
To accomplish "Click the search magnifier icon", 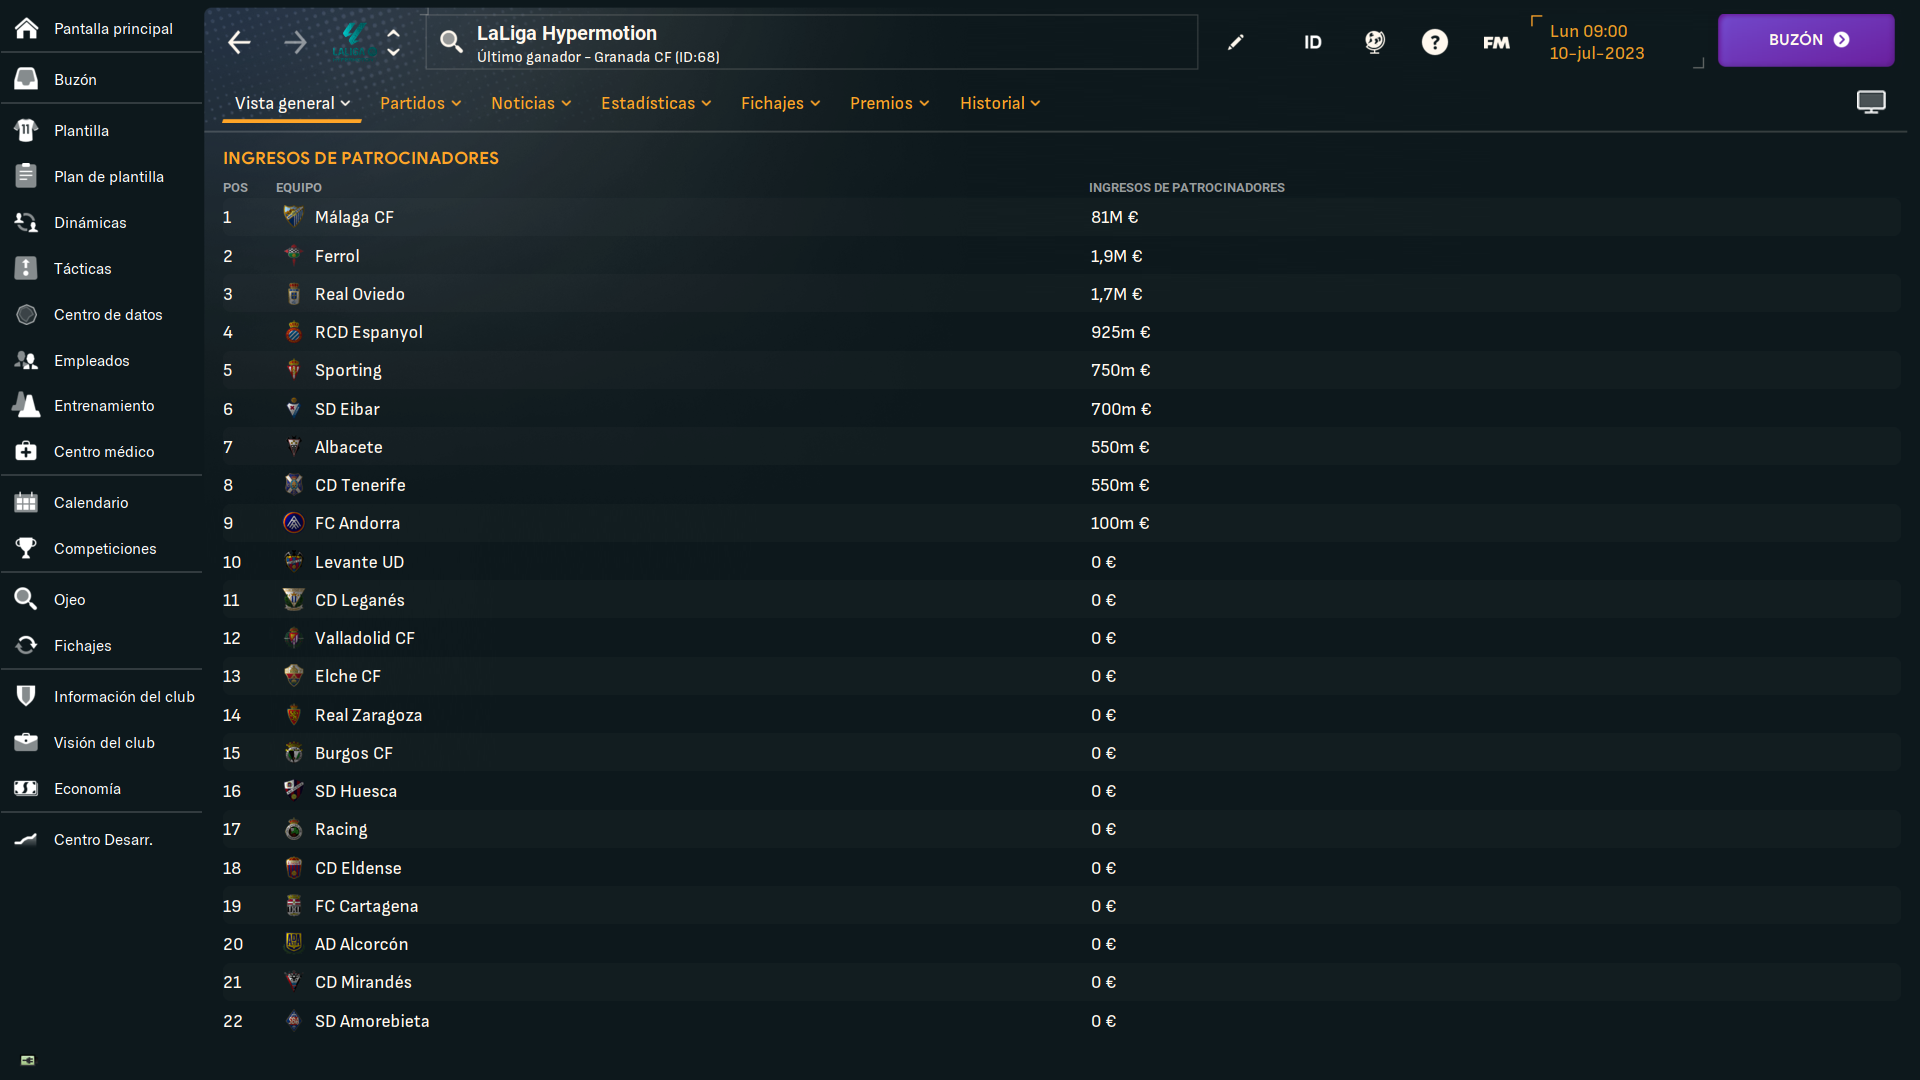I will pos(452,42).
